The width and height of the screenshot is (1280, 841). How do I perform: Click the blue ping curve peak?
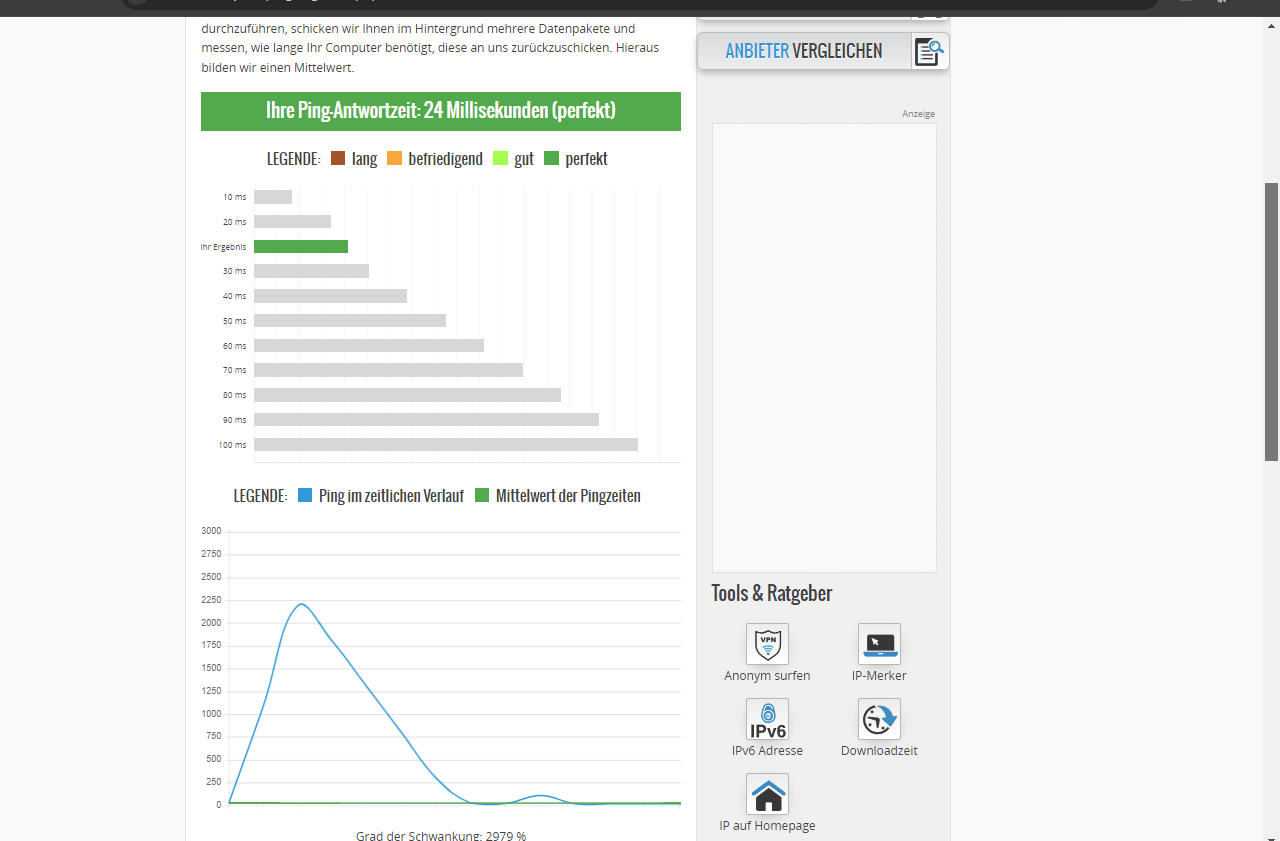pyautogui.click(x=301, y=604)
